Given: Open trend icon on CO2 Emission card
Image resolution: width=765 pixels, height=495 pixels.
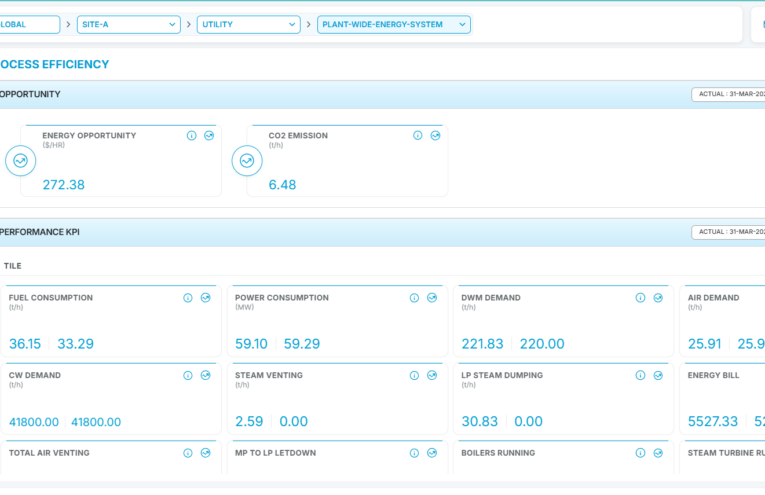Looking at the screenshot, I should pyautogui.click(x=435, y=136).
